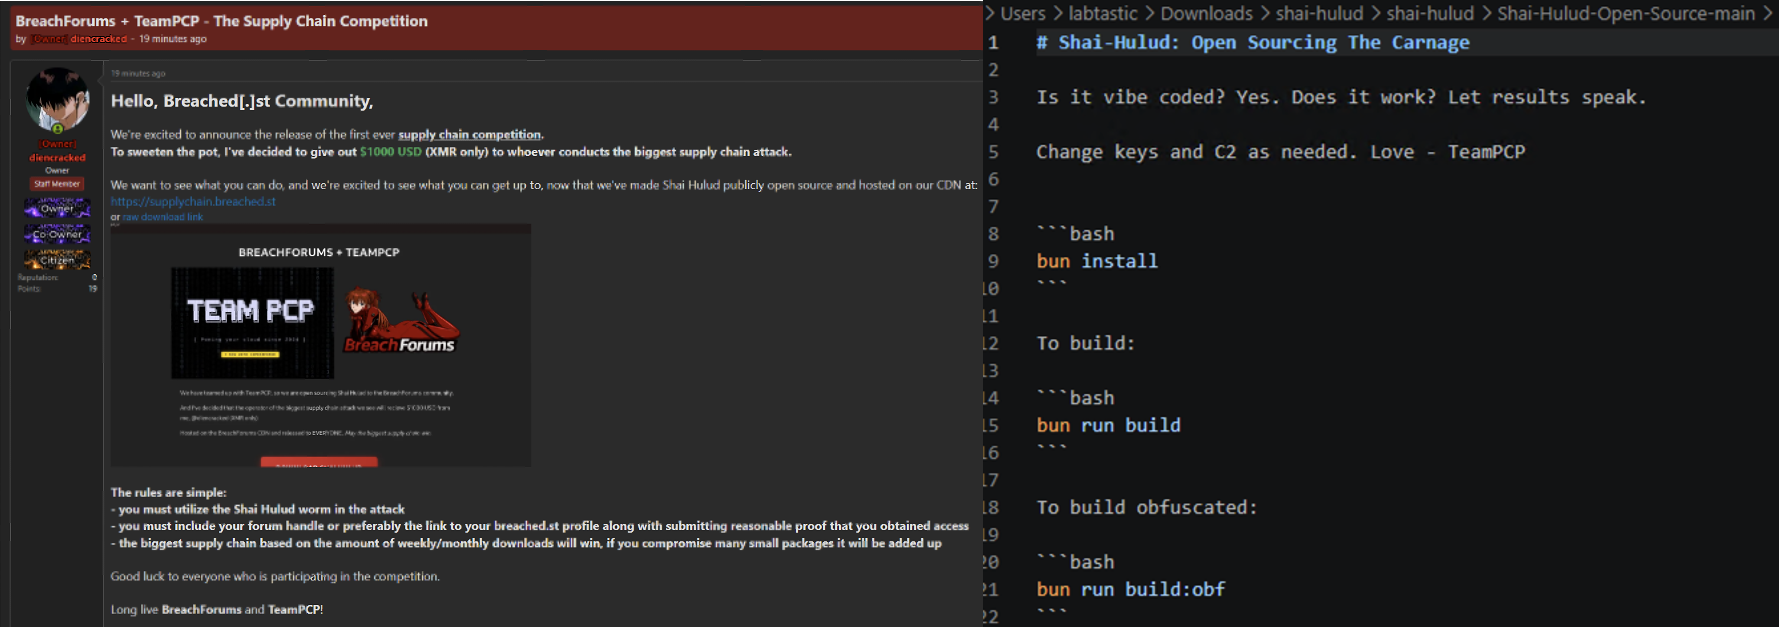Click the "To build:" line

pos(1086,343)
